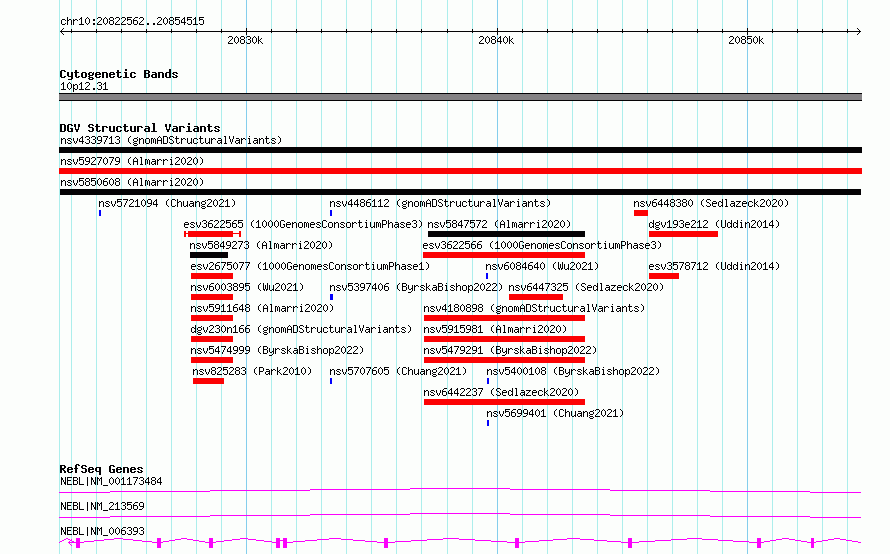890x554 pixels.
Task: Click the right arrow end of the ruler
Action: [859, 31]
